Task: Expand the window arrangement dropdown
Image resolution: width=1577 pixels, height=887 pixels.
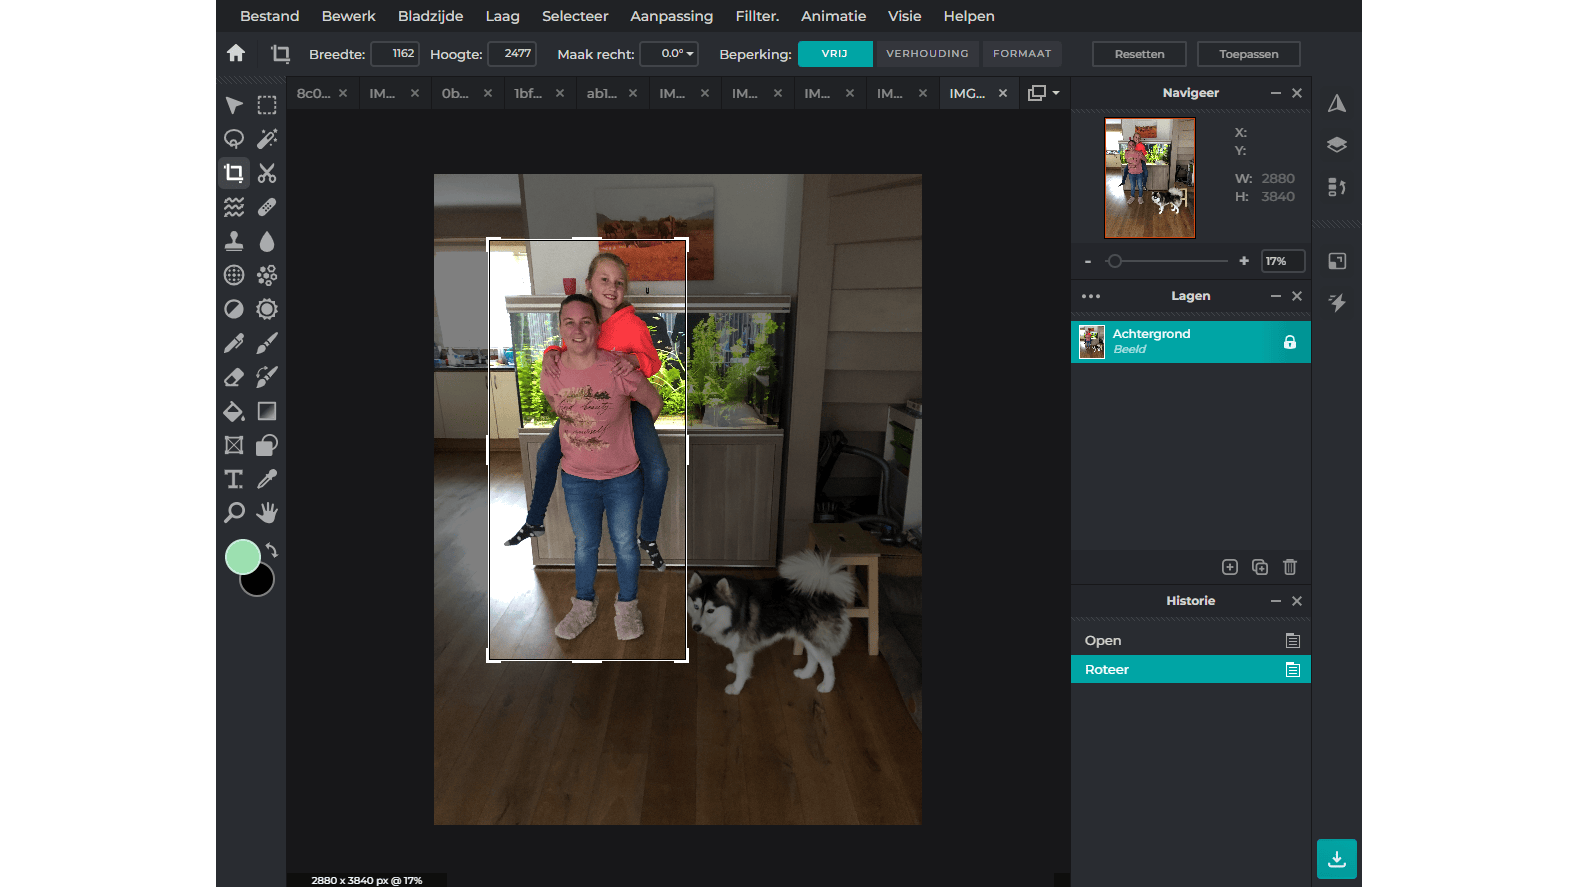Action: 1044,93
